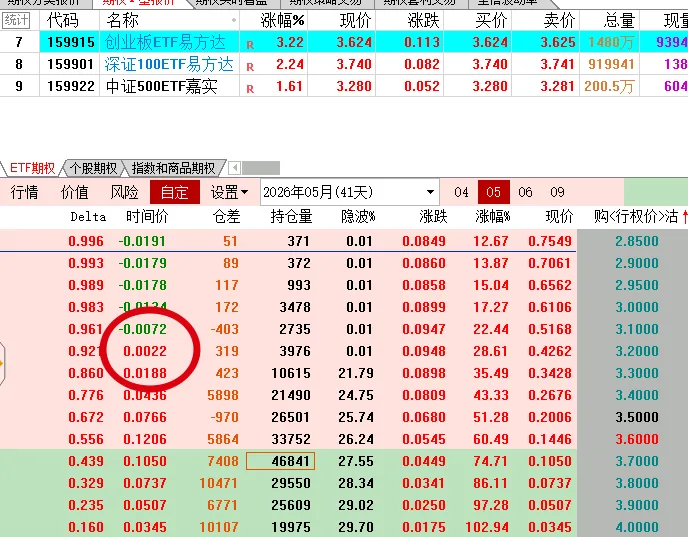Switch to the ETF期权 tab
The width and height of the screenshot is (688, 537).
[x=32, y=168]
